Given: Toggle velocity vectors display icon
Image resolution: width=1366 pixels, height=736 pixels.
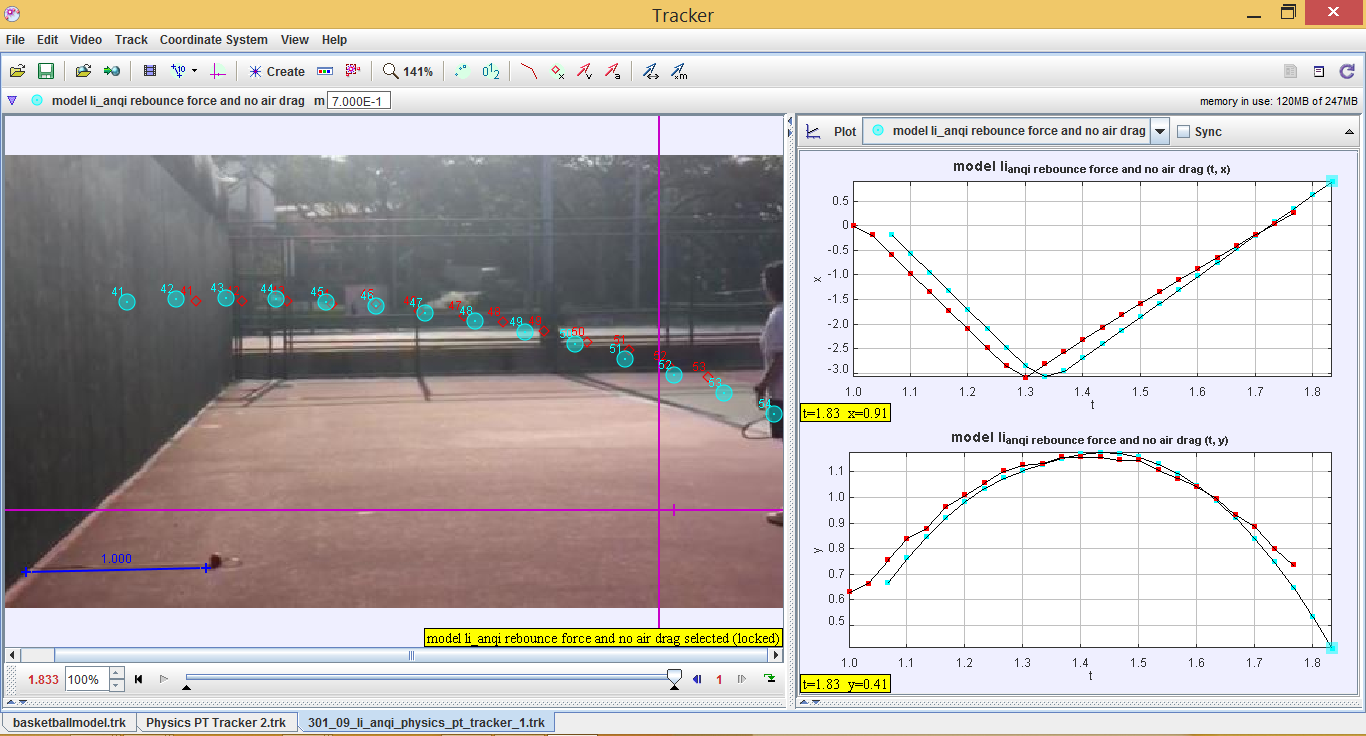Looking at the screenshot, I should (584, 71).
